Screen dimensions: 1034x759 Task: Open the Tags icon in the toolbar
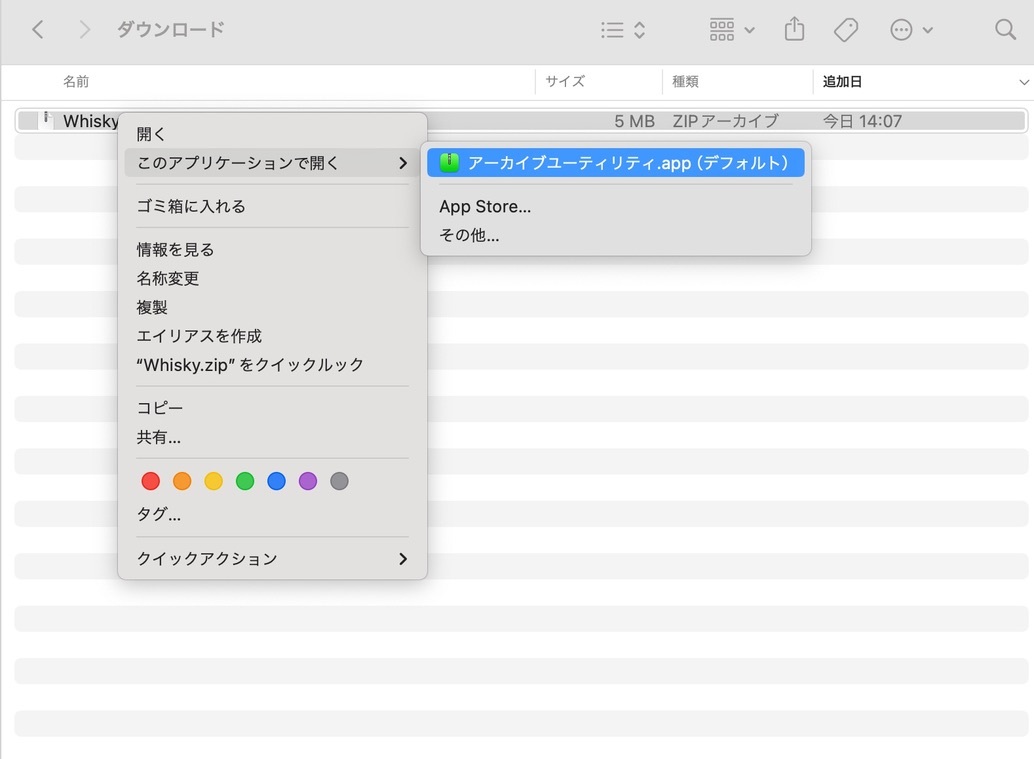pos(845,30)
